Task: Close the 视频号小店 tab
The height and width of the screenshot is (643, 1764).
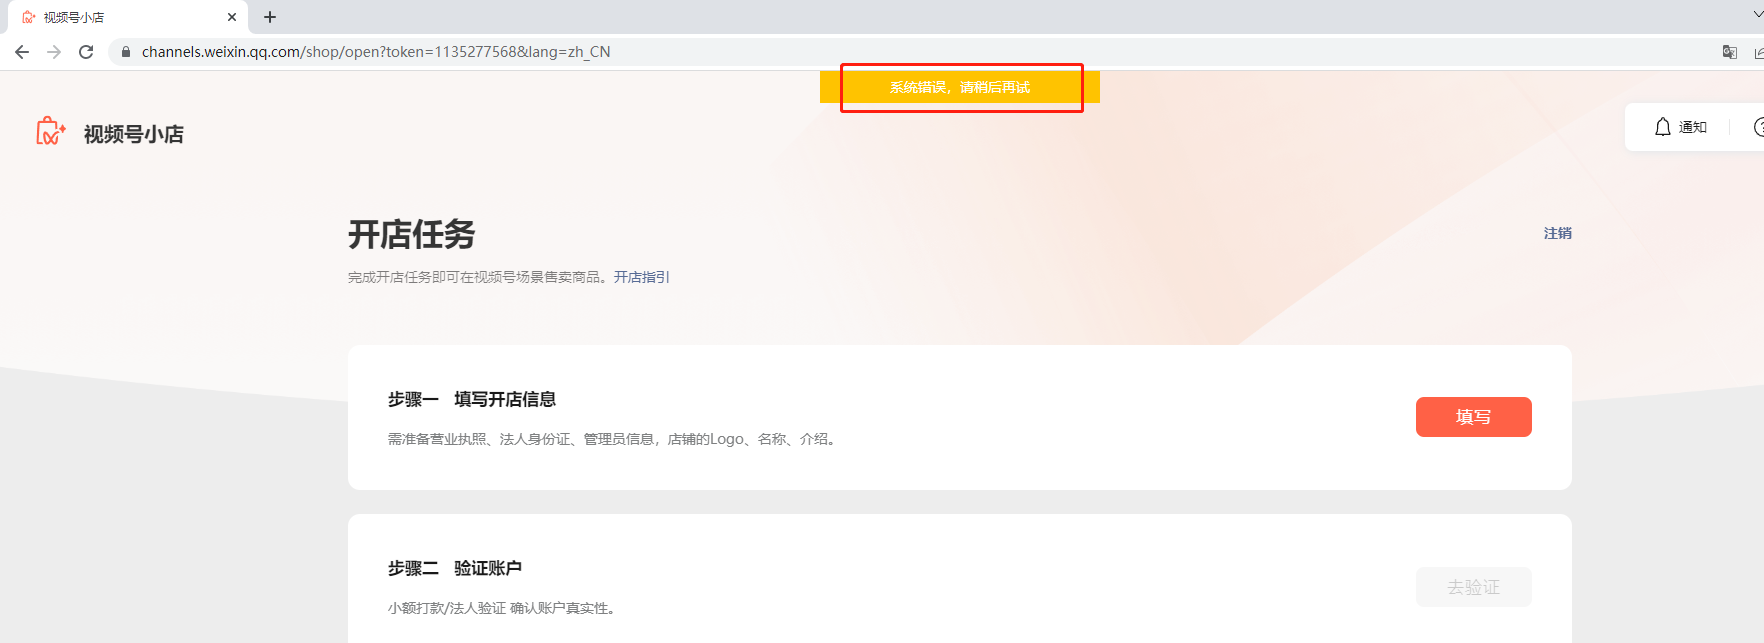Action: tap(232, 17)
